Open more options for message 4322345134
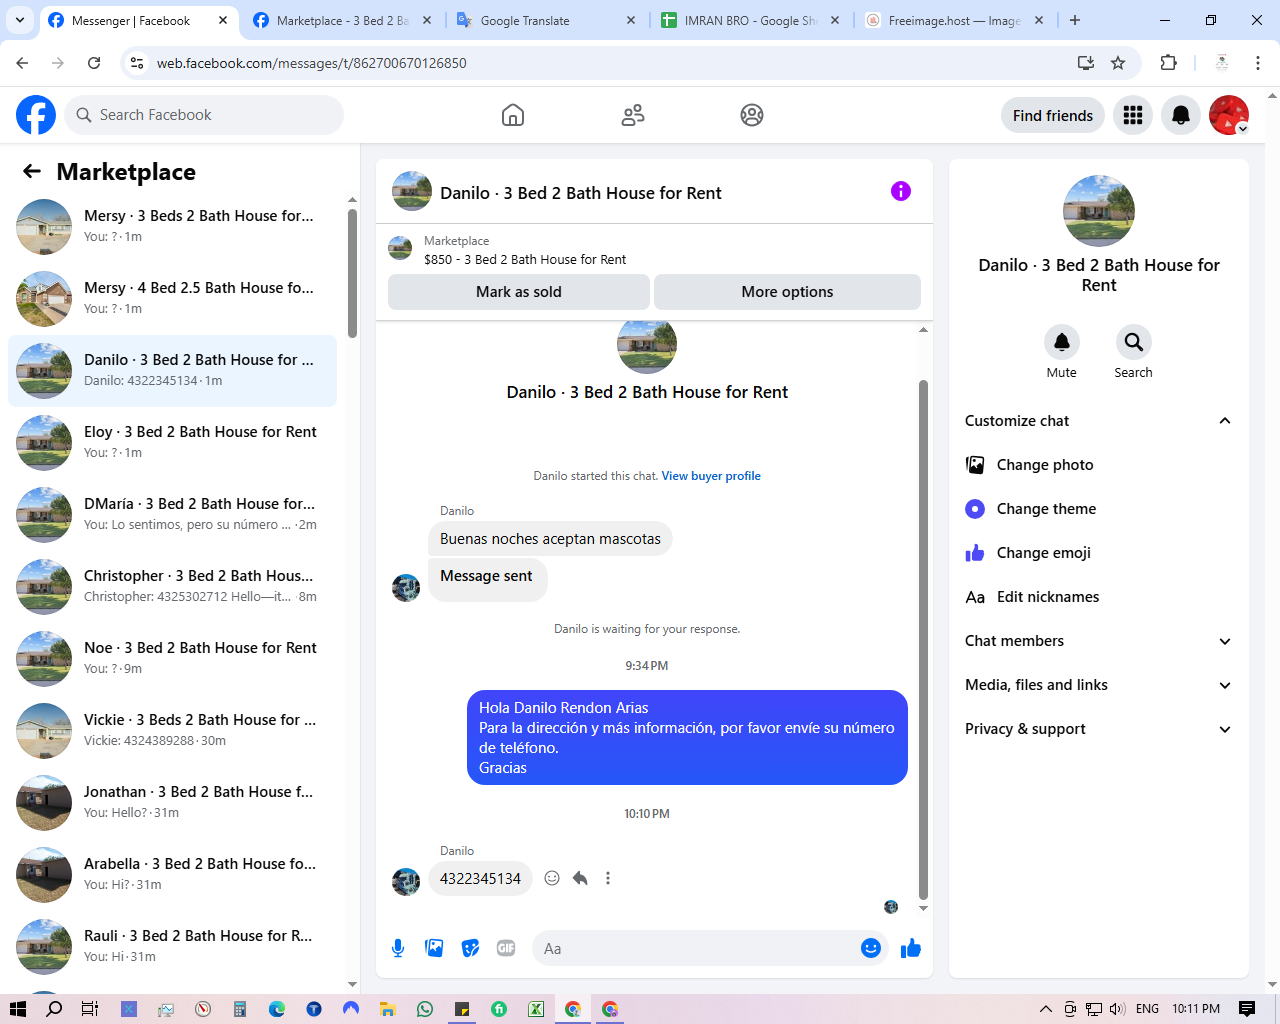 (608, 878)
